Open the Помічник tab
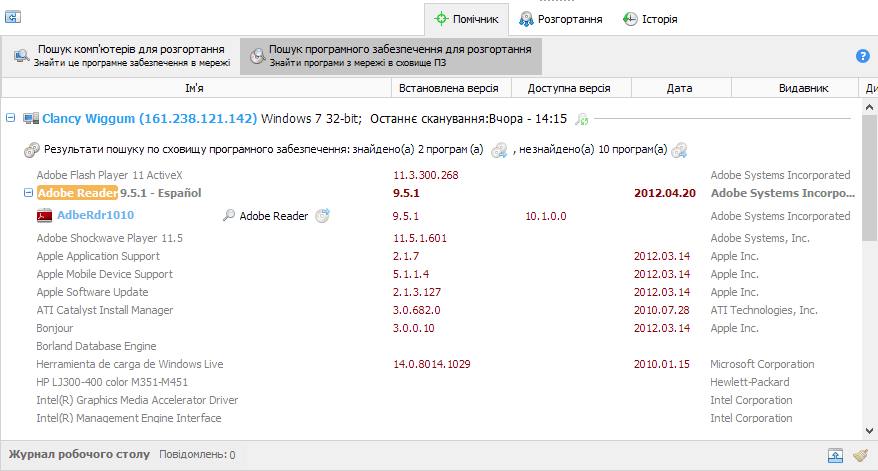Screen dimensions: 878x471 tap(466, 19)
